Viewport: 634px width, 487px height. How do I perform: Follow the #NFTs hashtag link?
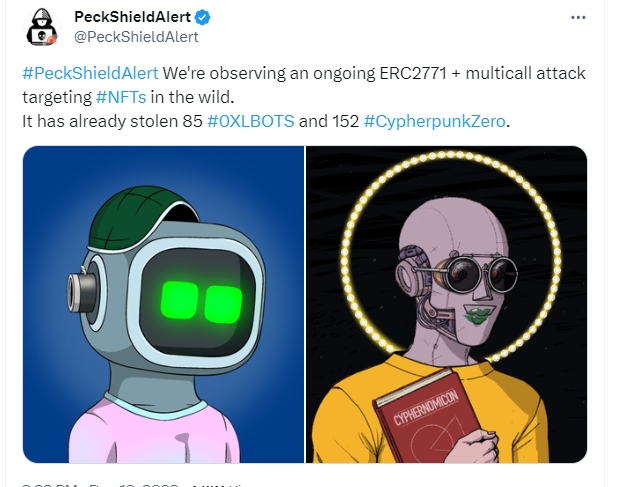(x=121, y=97)
